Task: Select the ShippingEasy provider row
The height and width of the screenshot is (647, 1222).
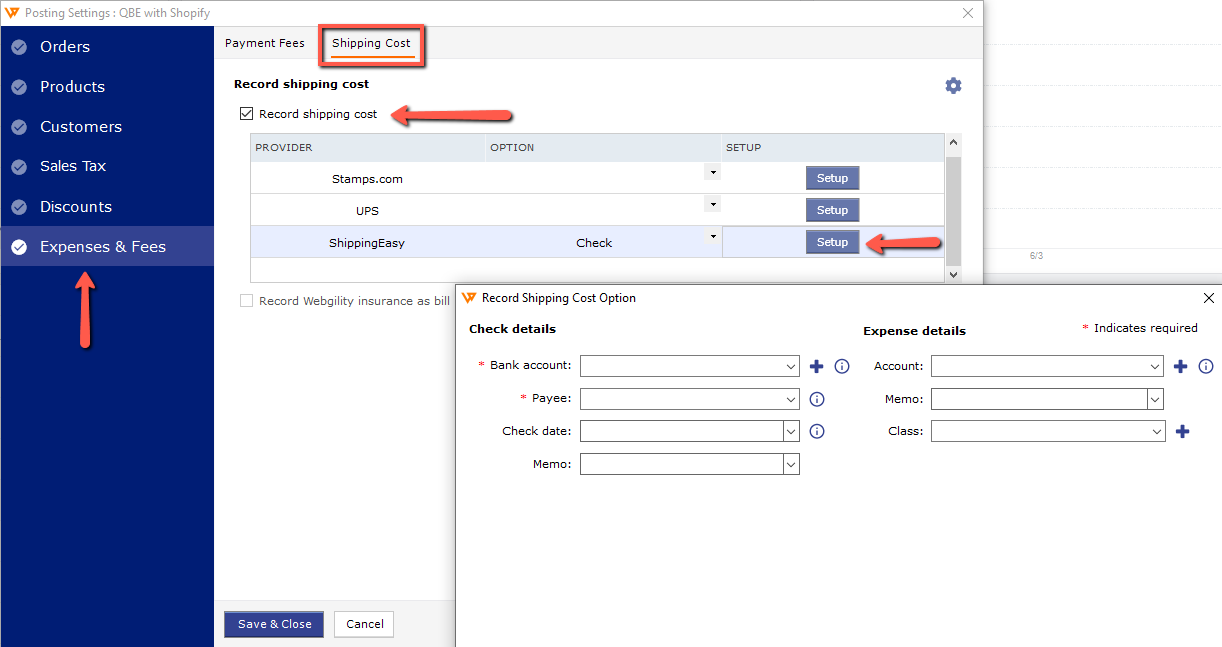Action: 598,242
